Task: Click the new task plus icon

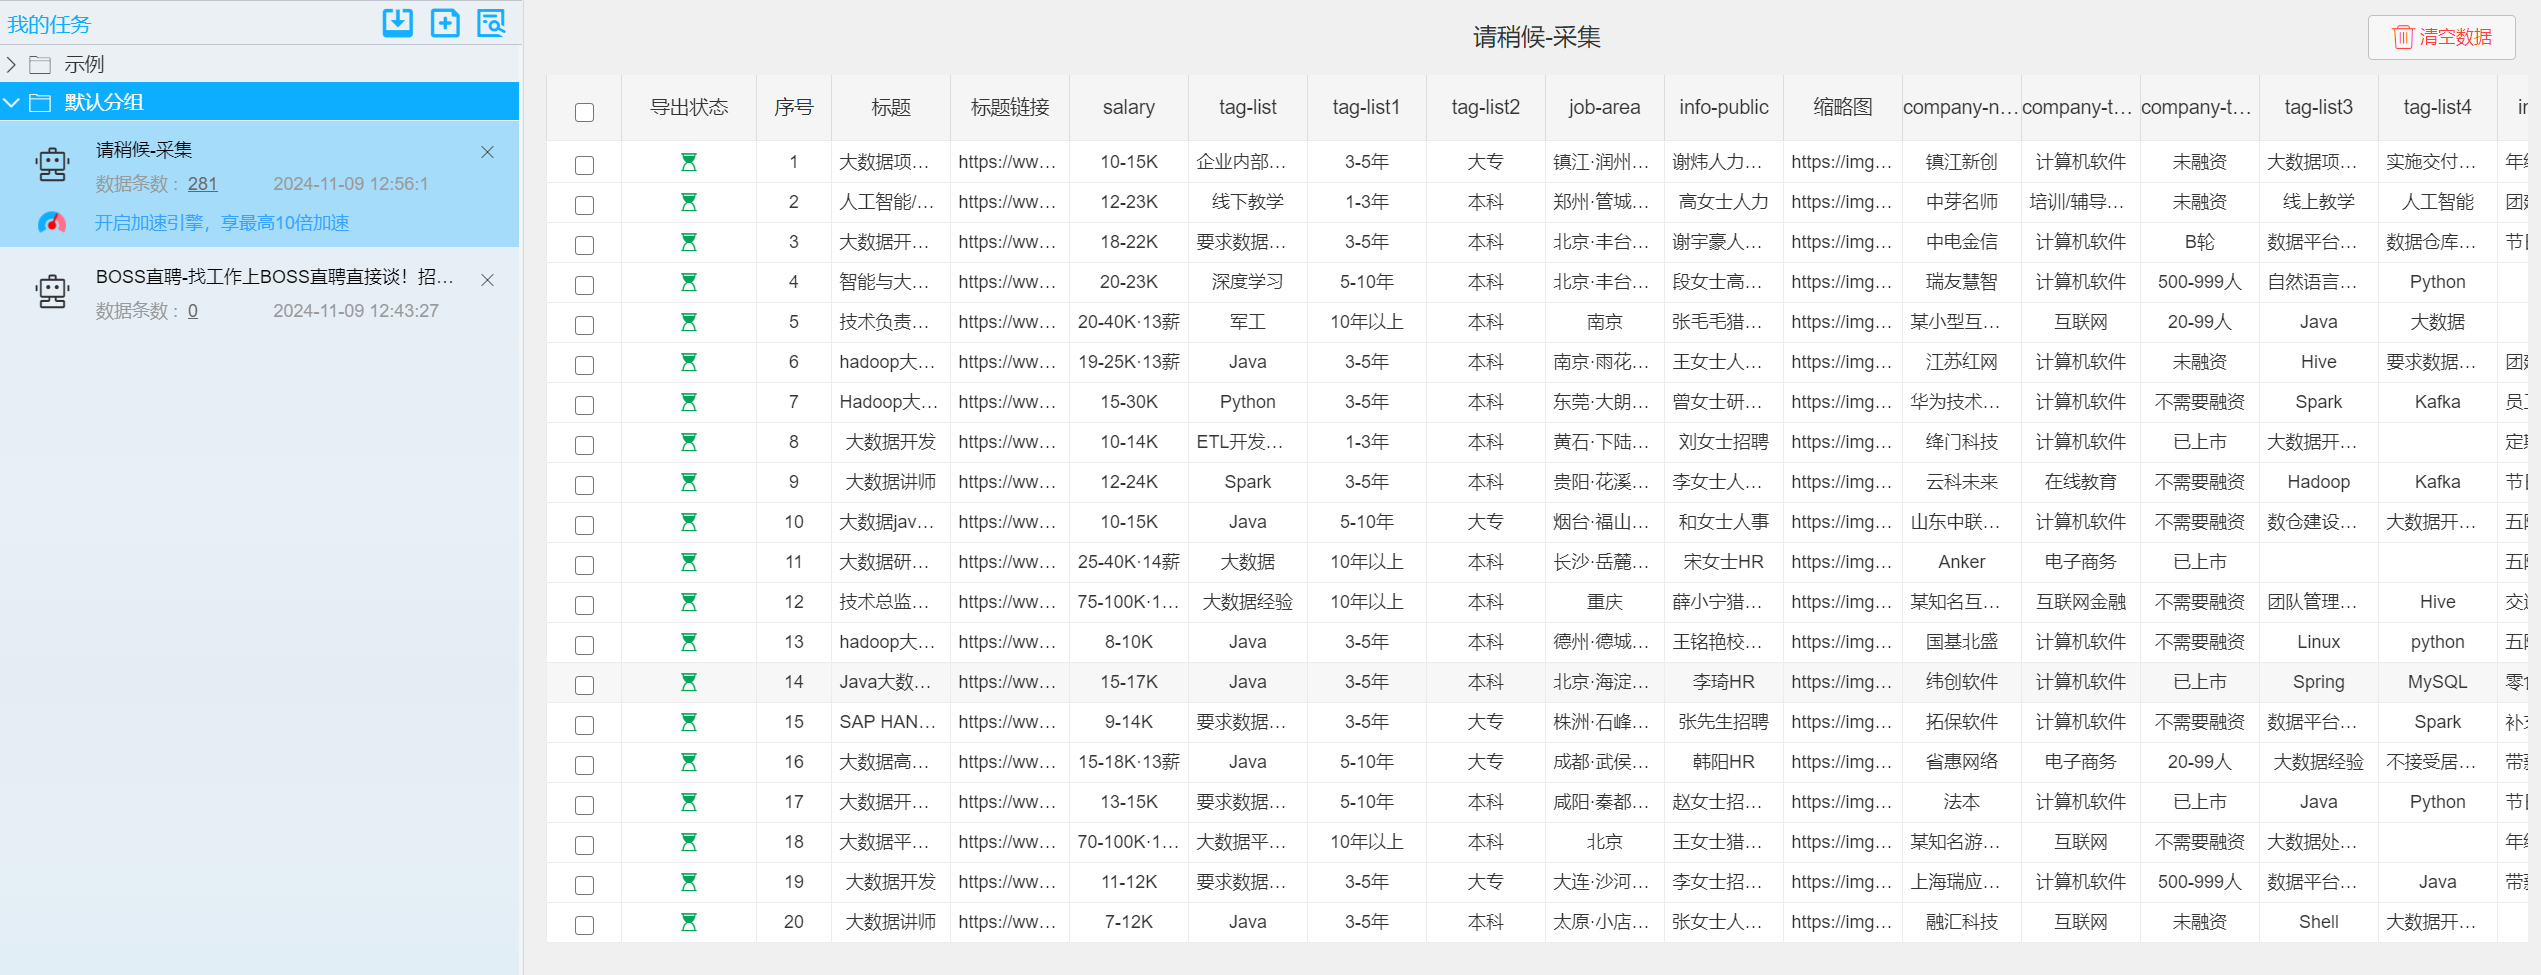Action: [x=445, y=22]
